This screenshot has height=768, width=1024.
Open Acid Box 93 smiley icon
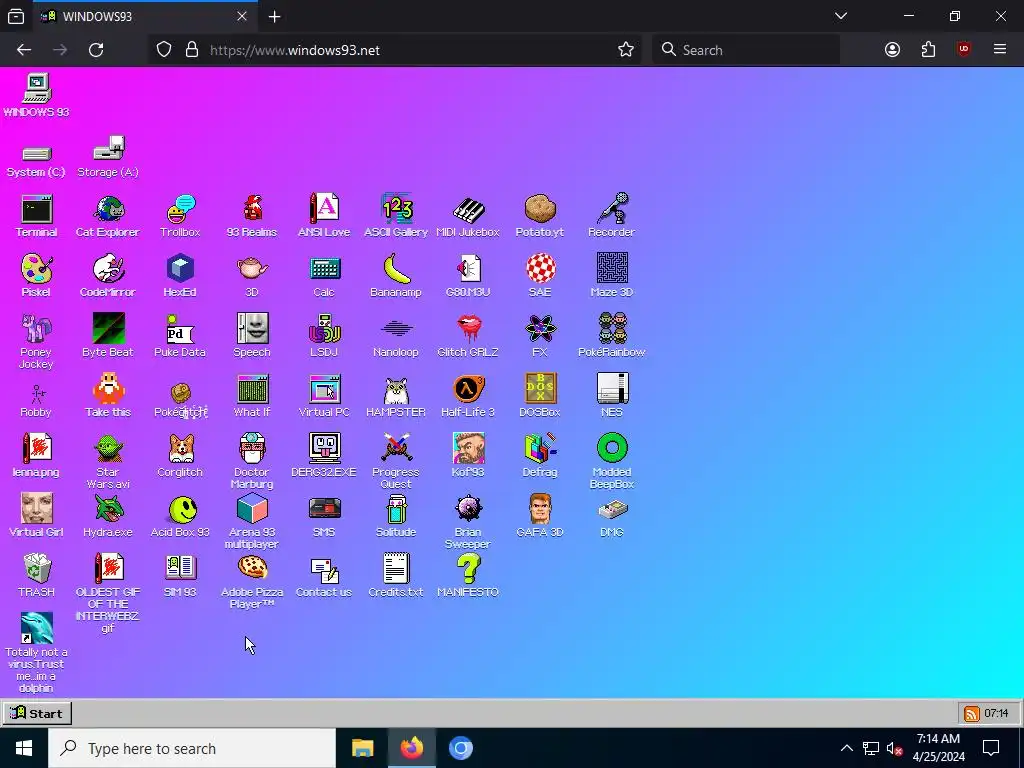180,517
